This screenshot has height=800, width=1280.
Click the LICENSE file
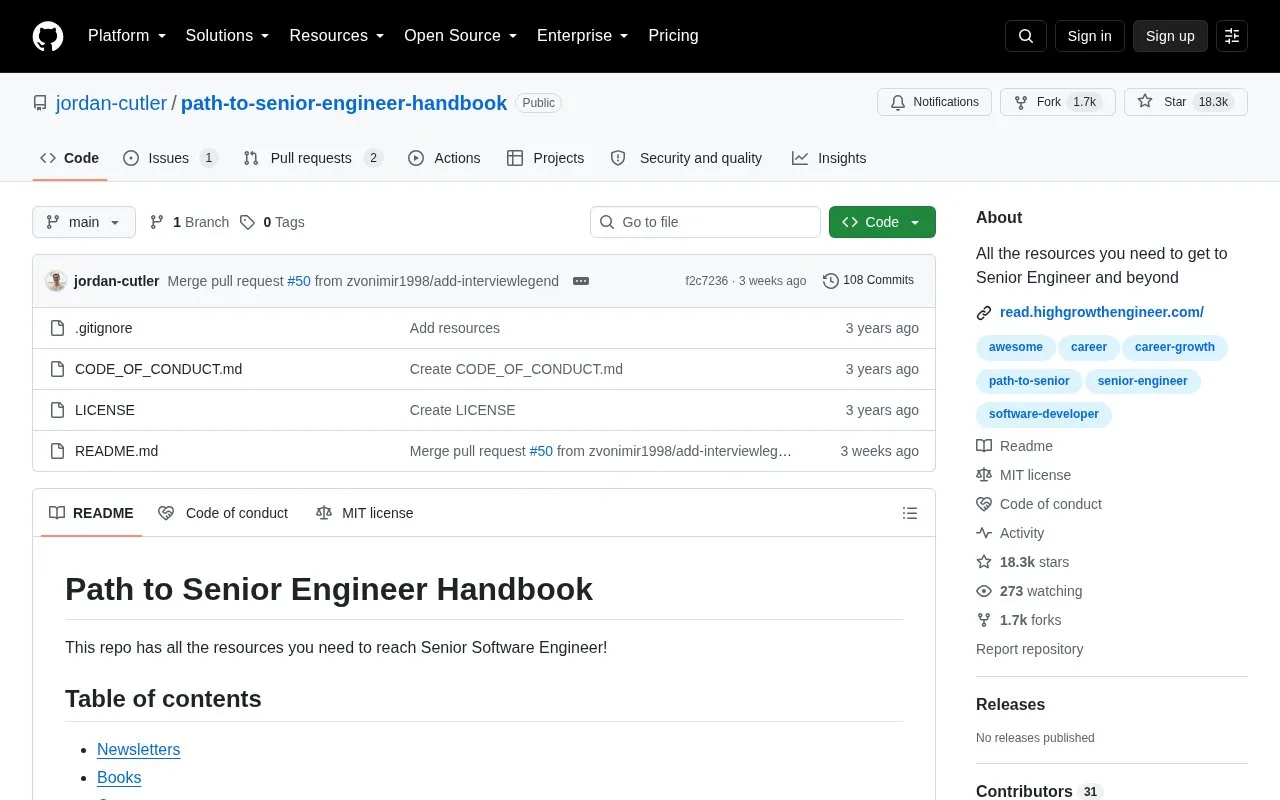105,410
